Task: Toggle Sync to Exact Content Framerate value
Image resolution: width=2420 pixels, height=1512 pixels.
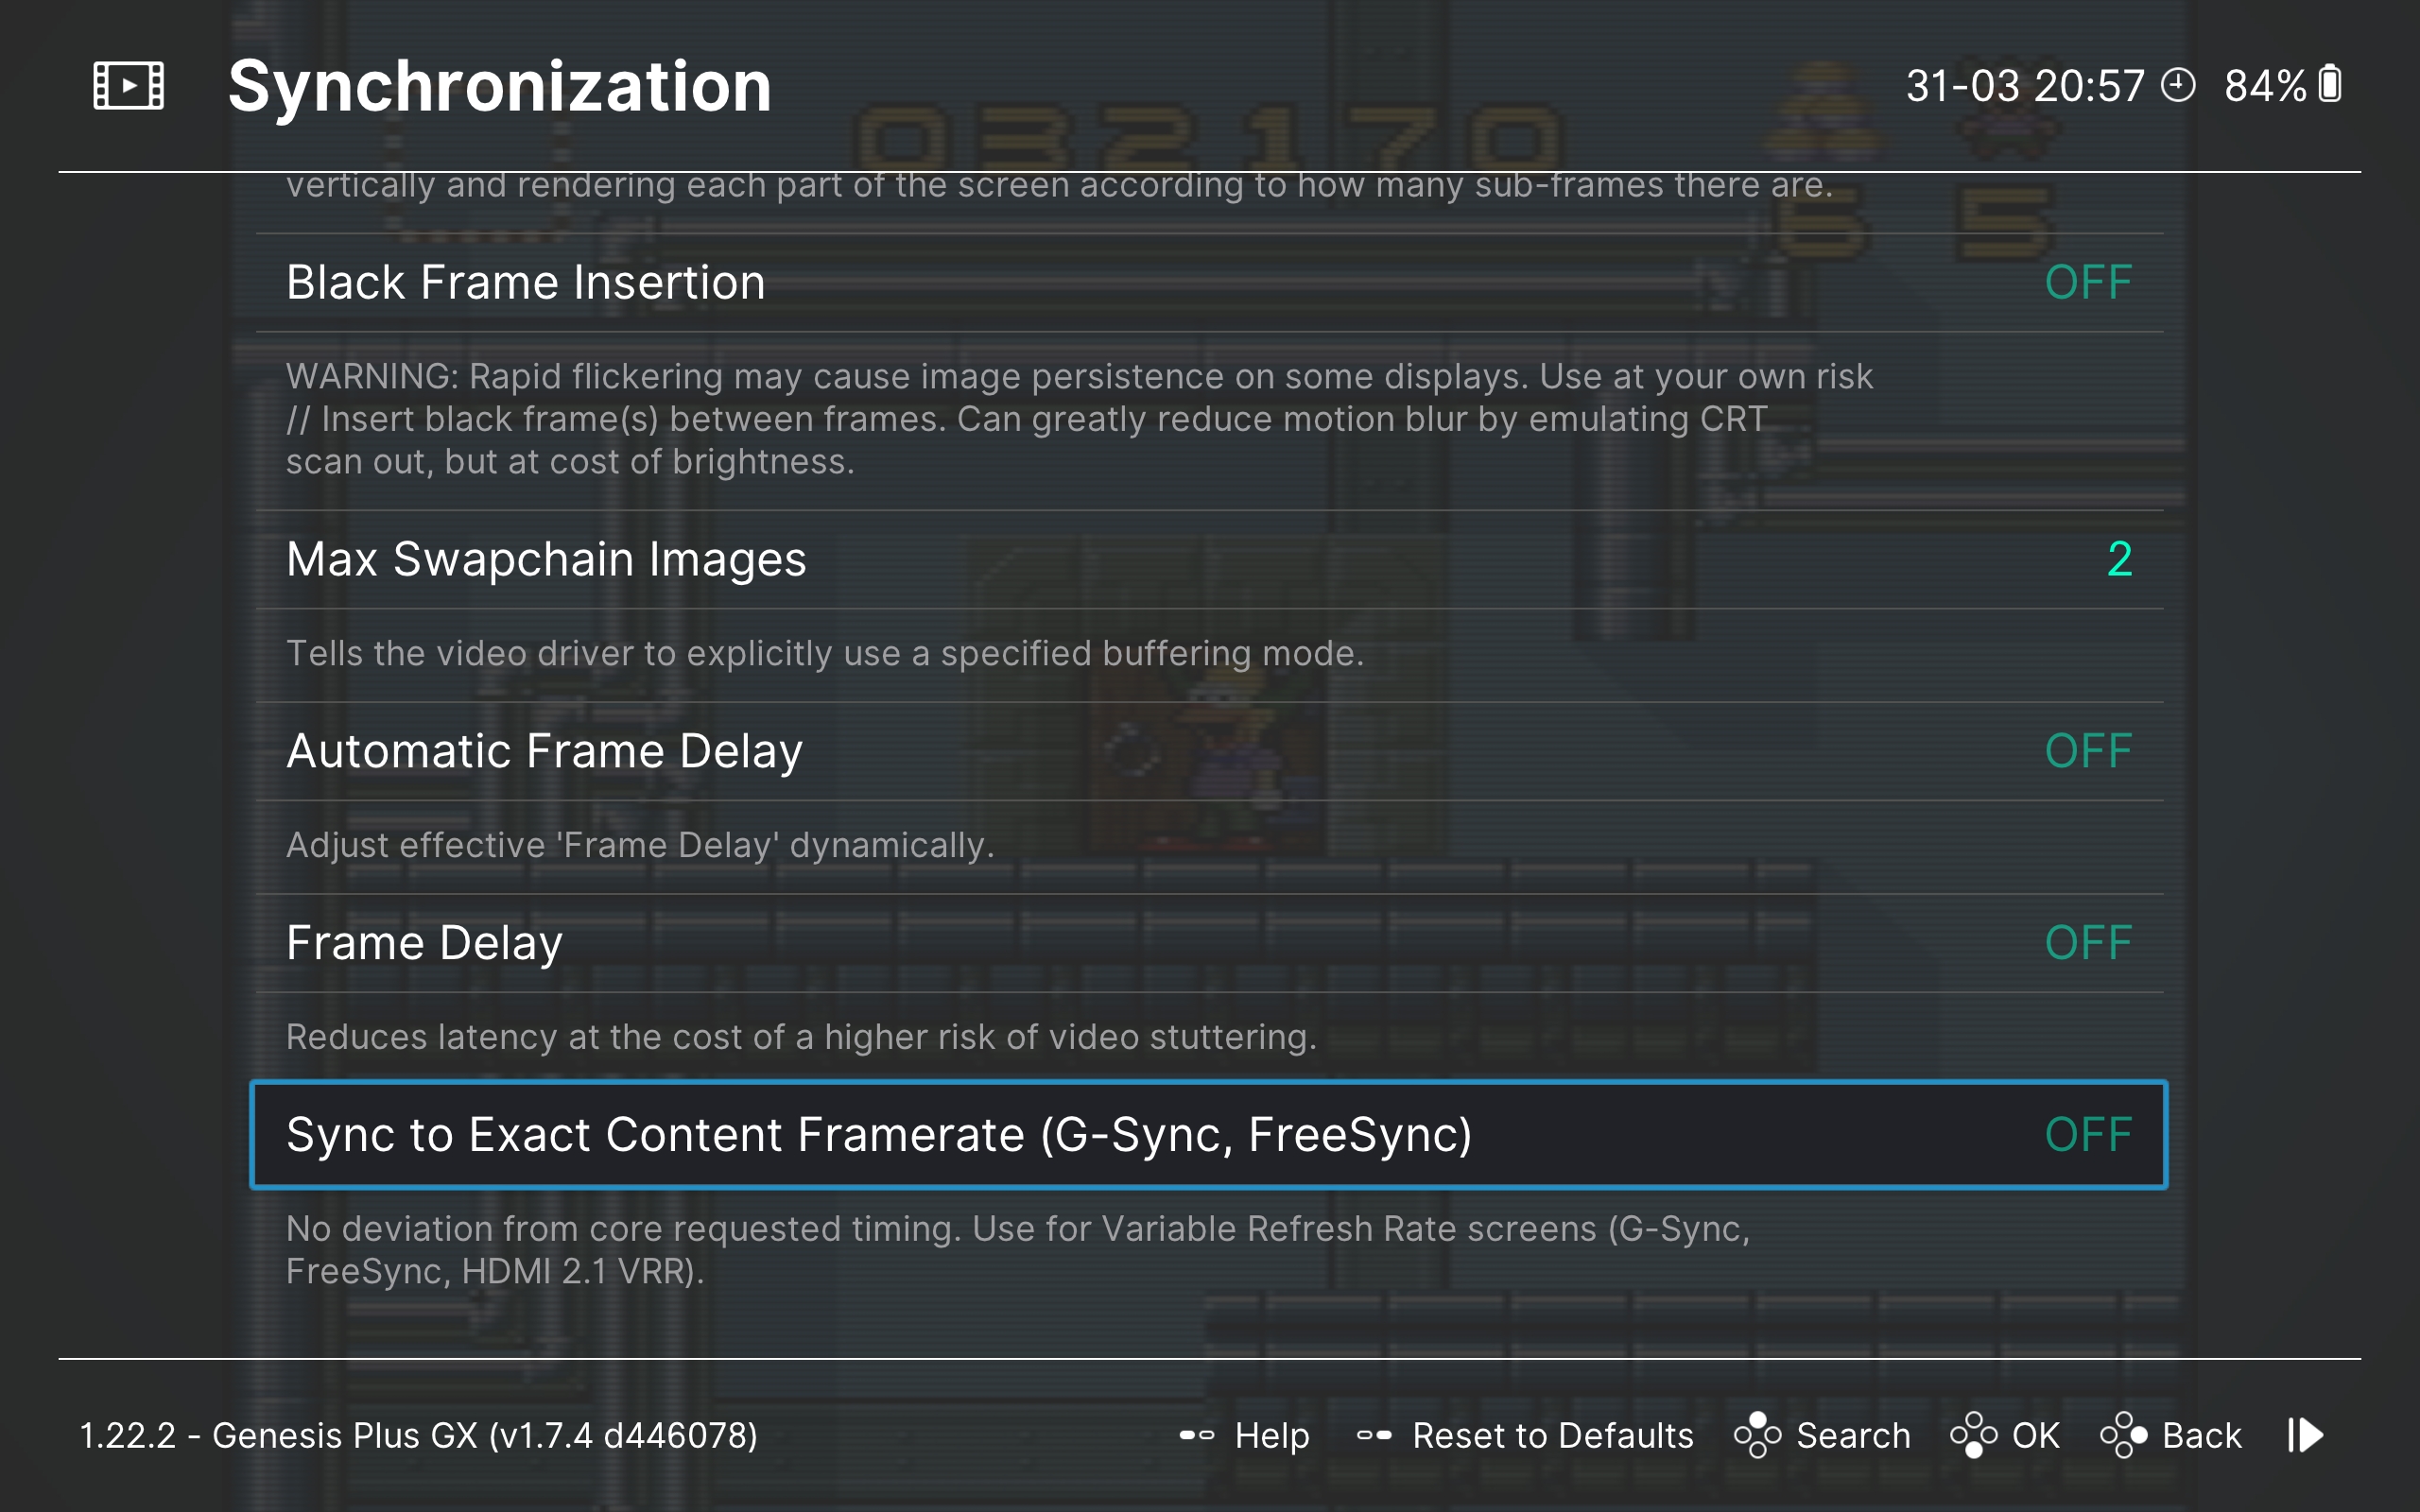Action: tap(2087, 1135)
